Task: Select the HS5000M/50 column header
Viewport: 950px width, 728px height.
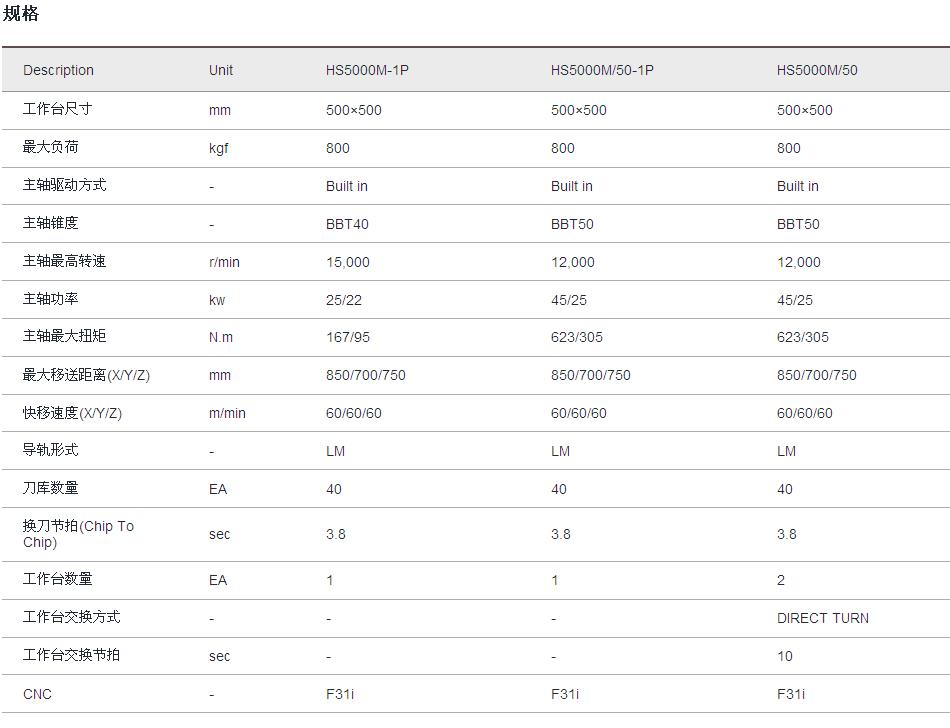Action: [817, 70]
